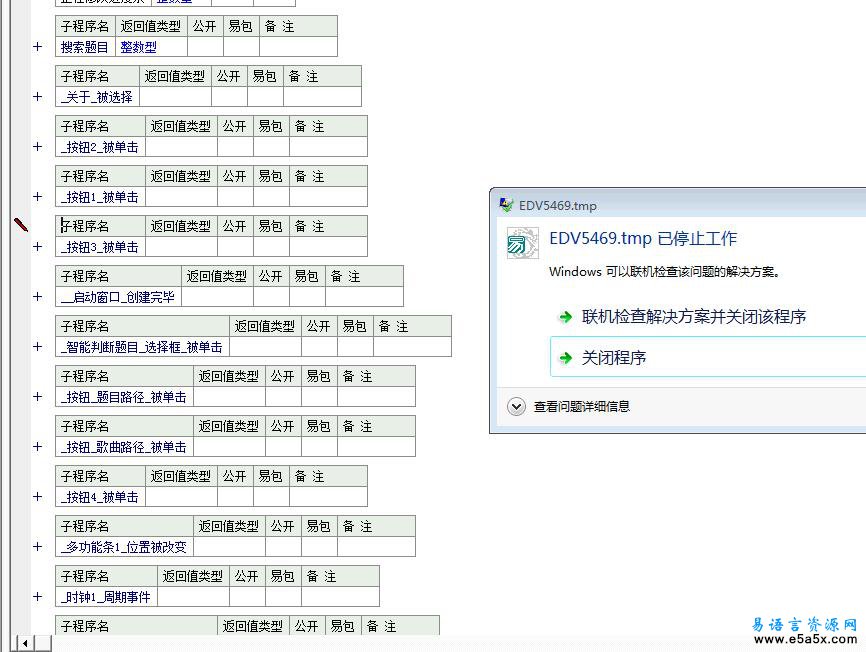This screenshot has width=866, height=652.
Task: Click the title bar icon of the EDV5469.tmp dialog
Action: point(506,205)
